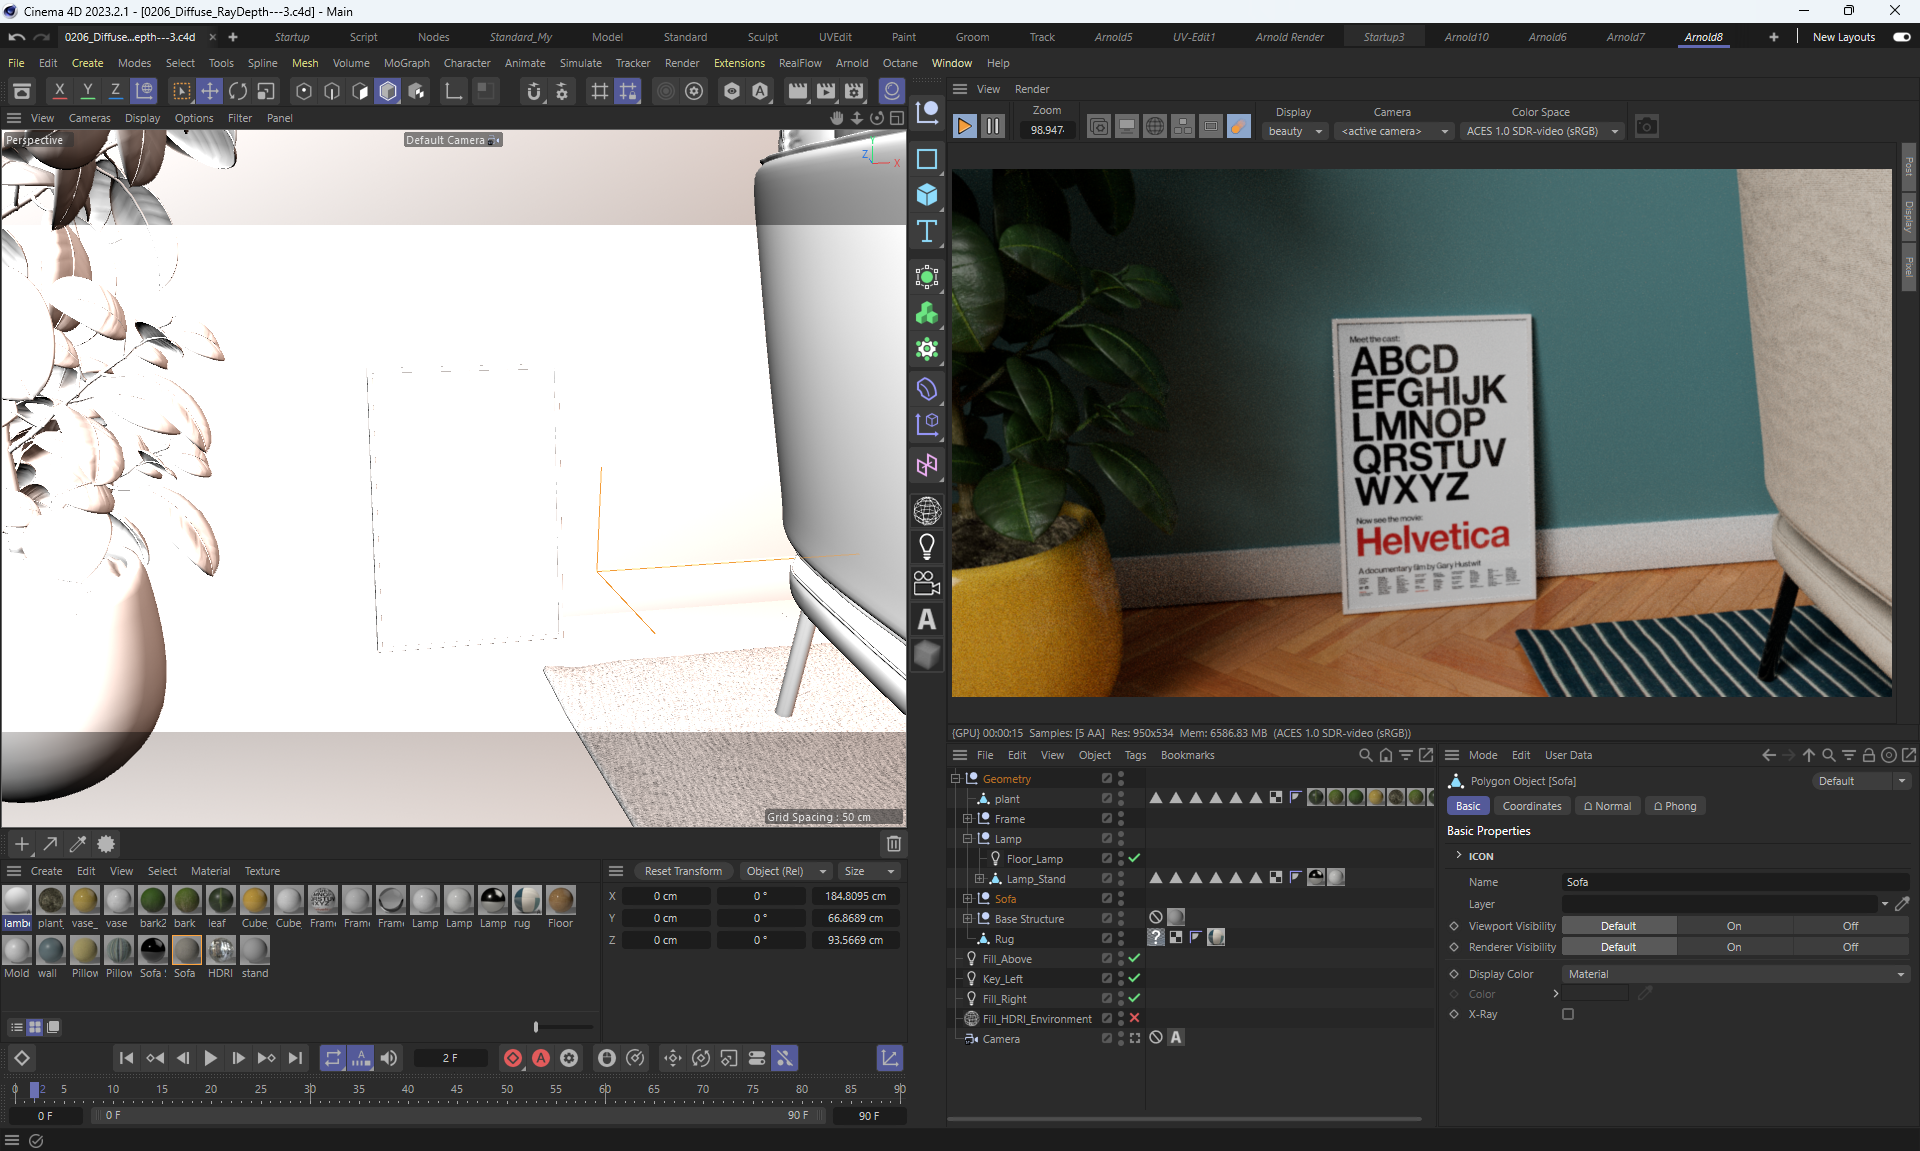Enable the X-Ray checkbox
This screenshot has width=1920, height=1151.
1568,1014
